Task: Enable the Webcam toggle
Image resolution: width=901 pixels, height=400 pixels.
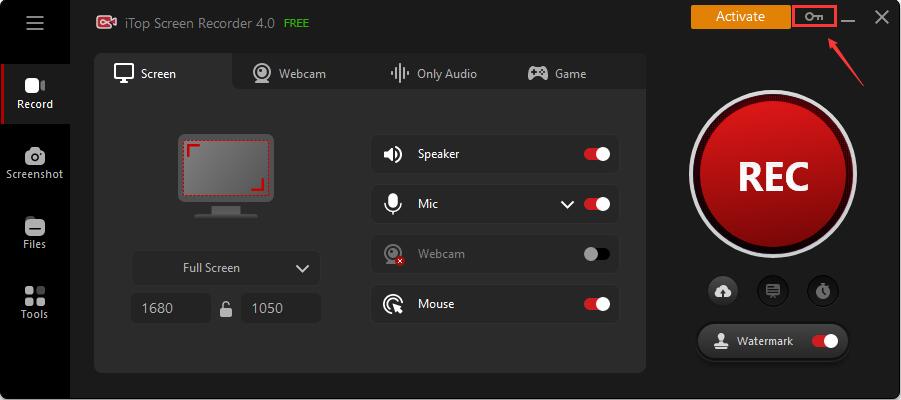Action: 597,254
